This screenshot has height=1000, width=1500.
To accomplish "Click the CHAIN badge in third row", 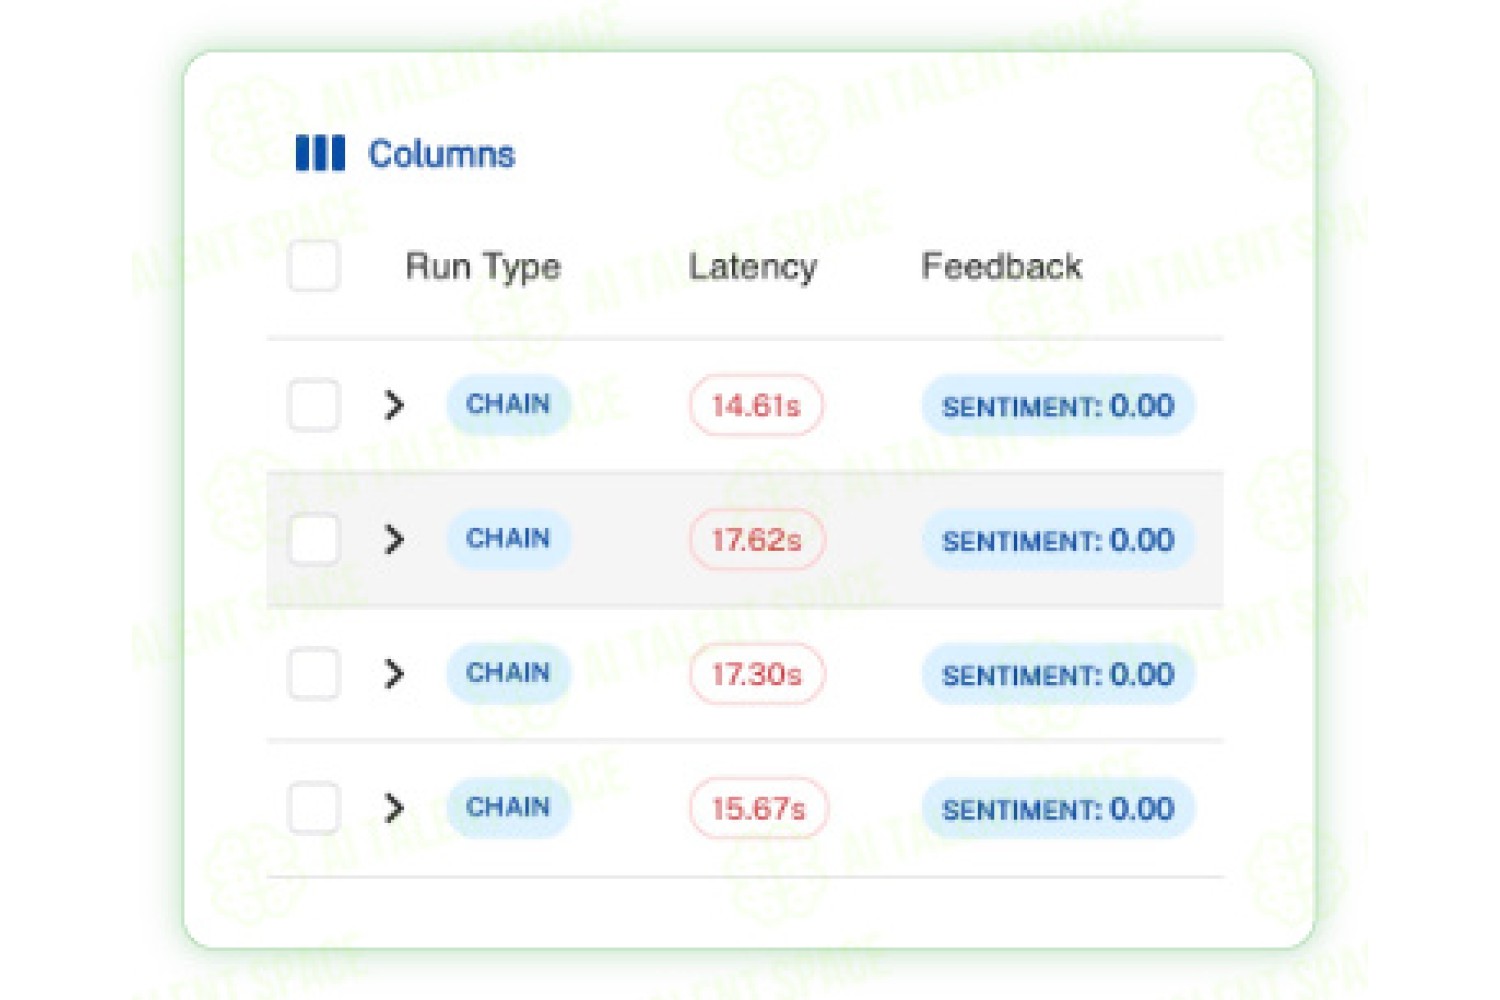I will [x=508, y=672].
